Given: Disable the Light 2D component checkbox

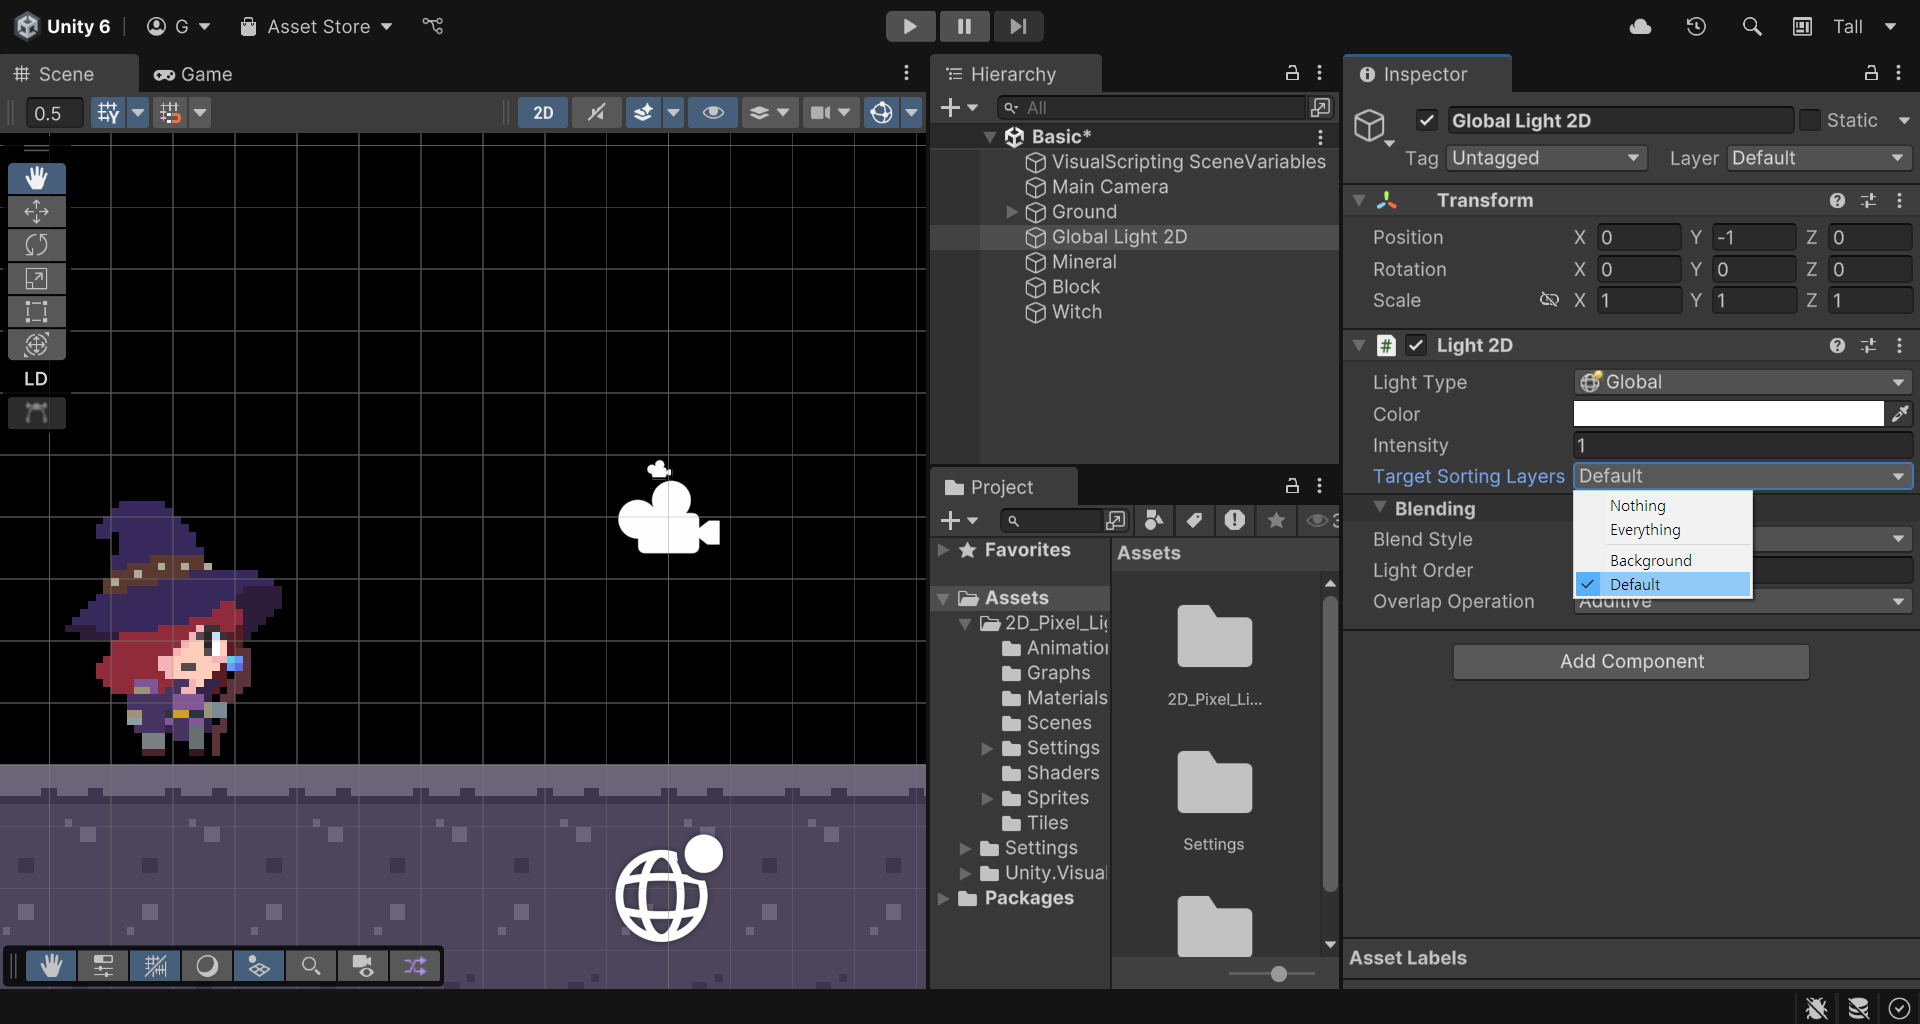Looking at the screenshot, I should click(1416, 345).
